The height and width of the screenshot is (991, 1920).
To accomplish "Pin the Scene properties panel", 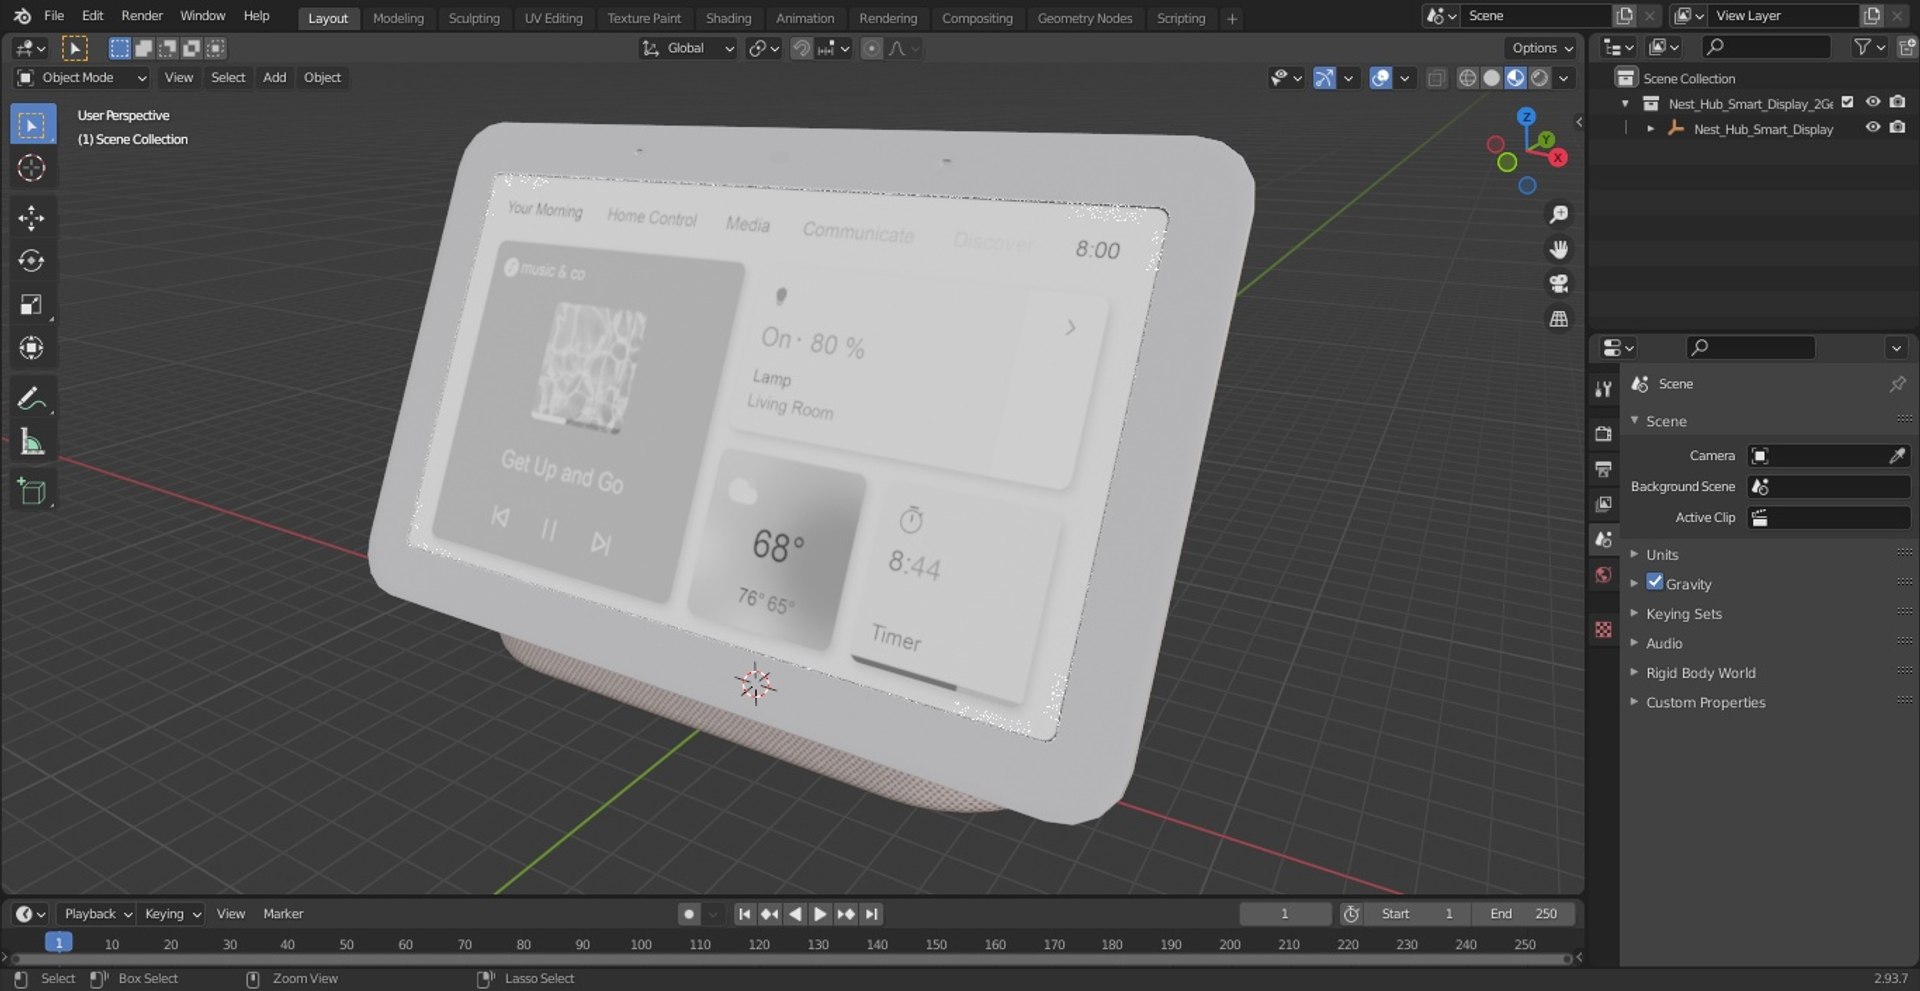I will (1897, 384).
